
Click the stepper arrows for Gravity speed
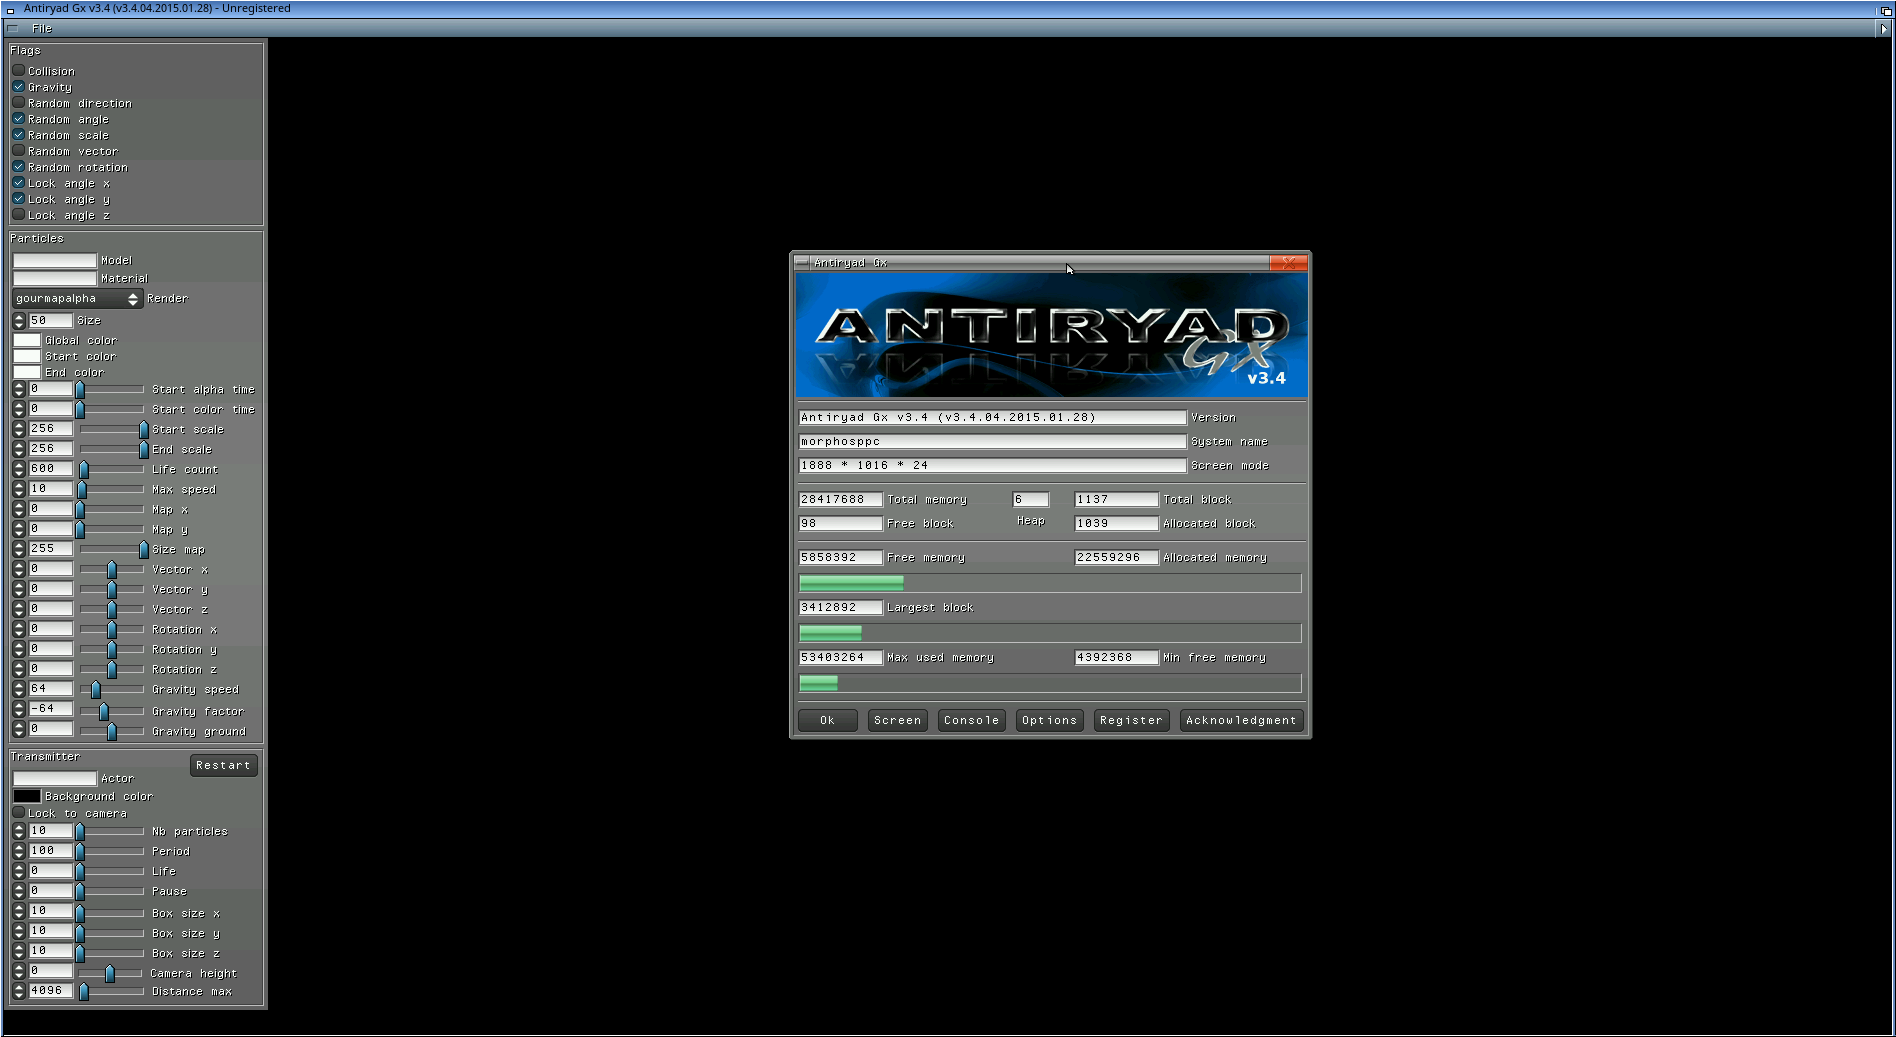pos(19,689)
